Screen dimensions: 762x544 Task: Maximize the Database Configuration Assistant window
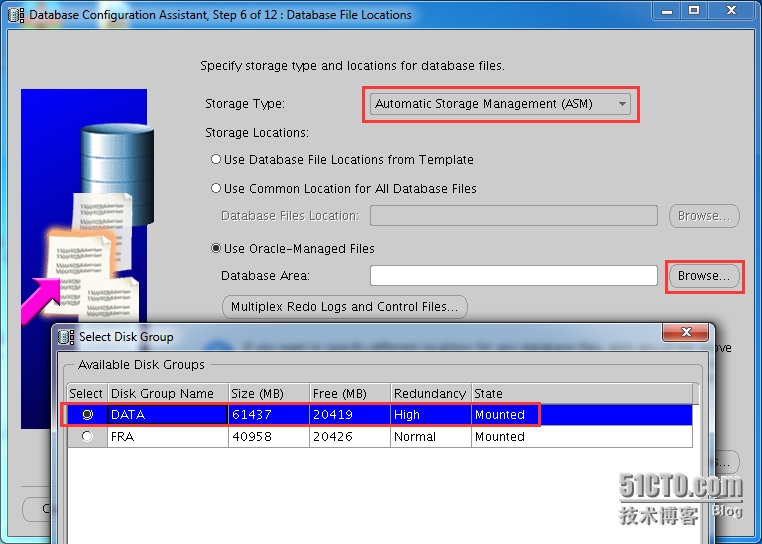694,11
